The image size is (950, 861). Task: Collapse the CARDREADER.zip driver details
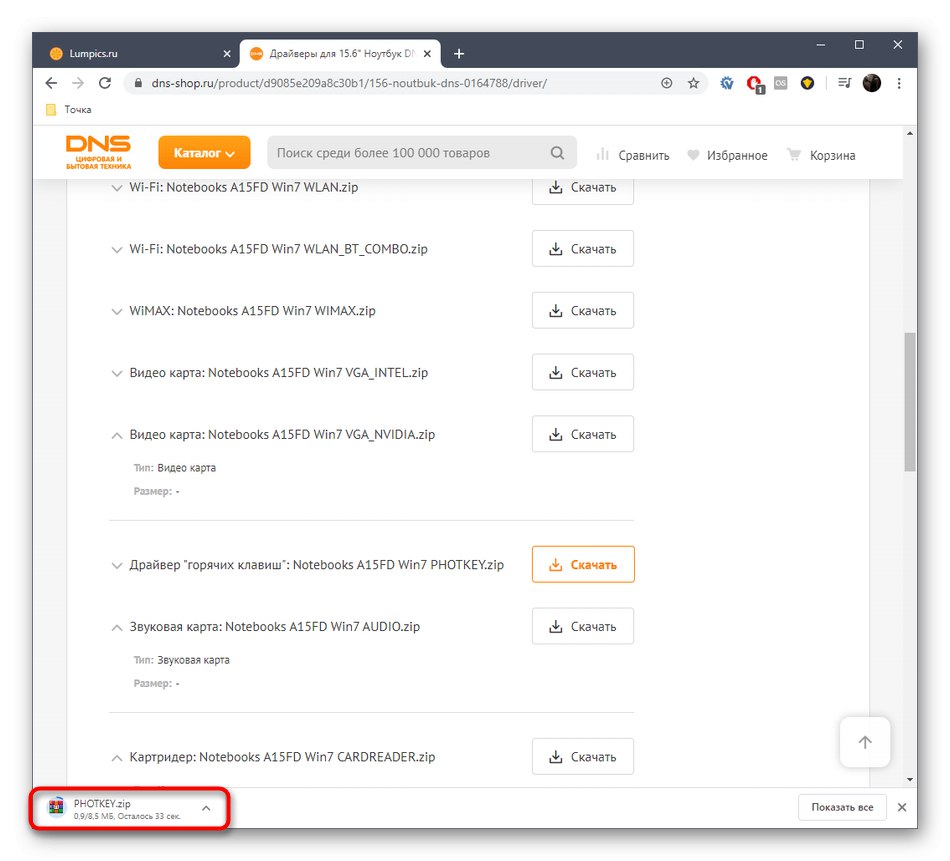(x=116, y=757)
